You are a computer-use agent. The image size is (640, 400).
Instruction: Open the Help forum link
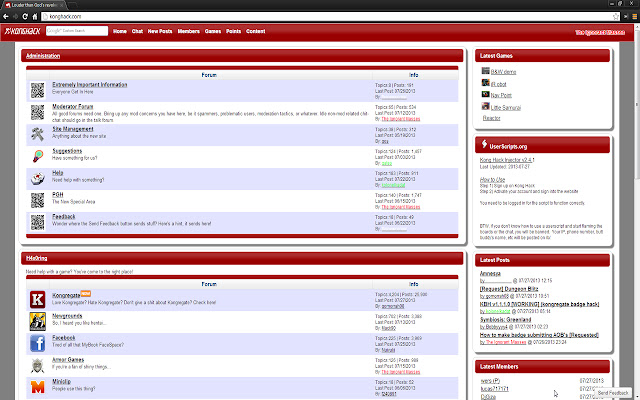tap(58, 173)
